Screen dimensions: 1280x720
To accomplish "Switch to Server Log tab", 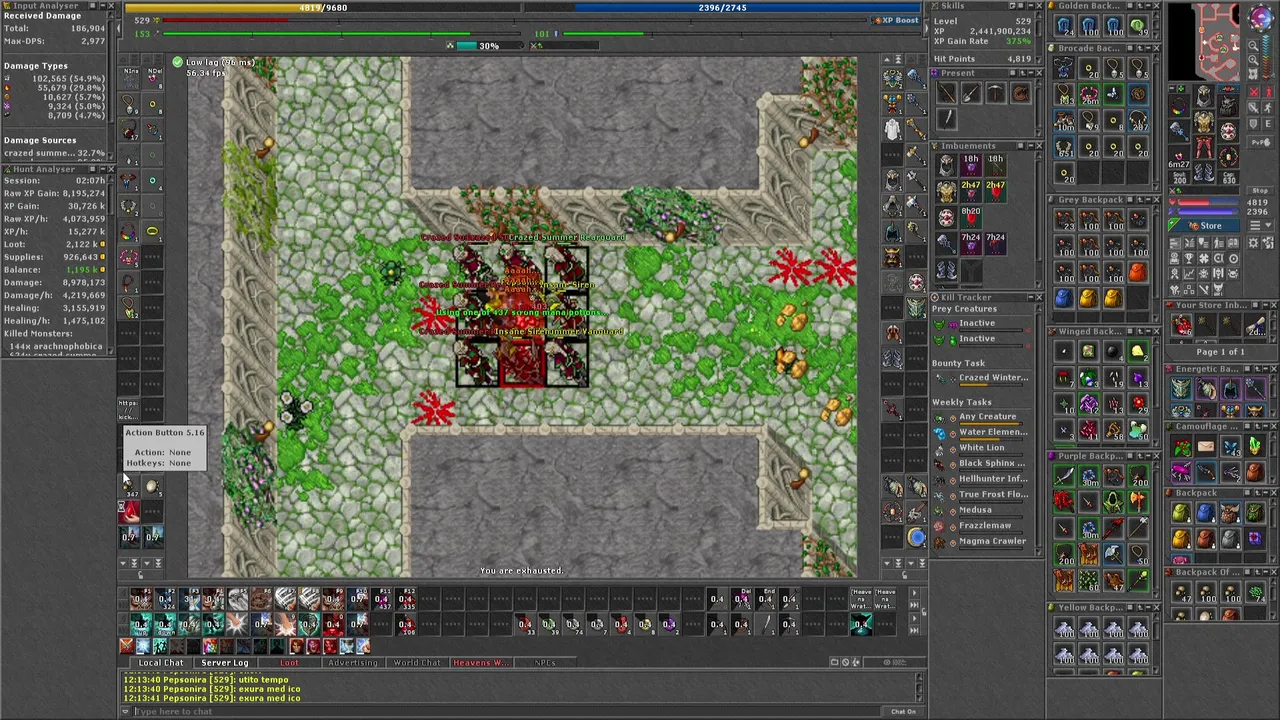I will [225, 663].
